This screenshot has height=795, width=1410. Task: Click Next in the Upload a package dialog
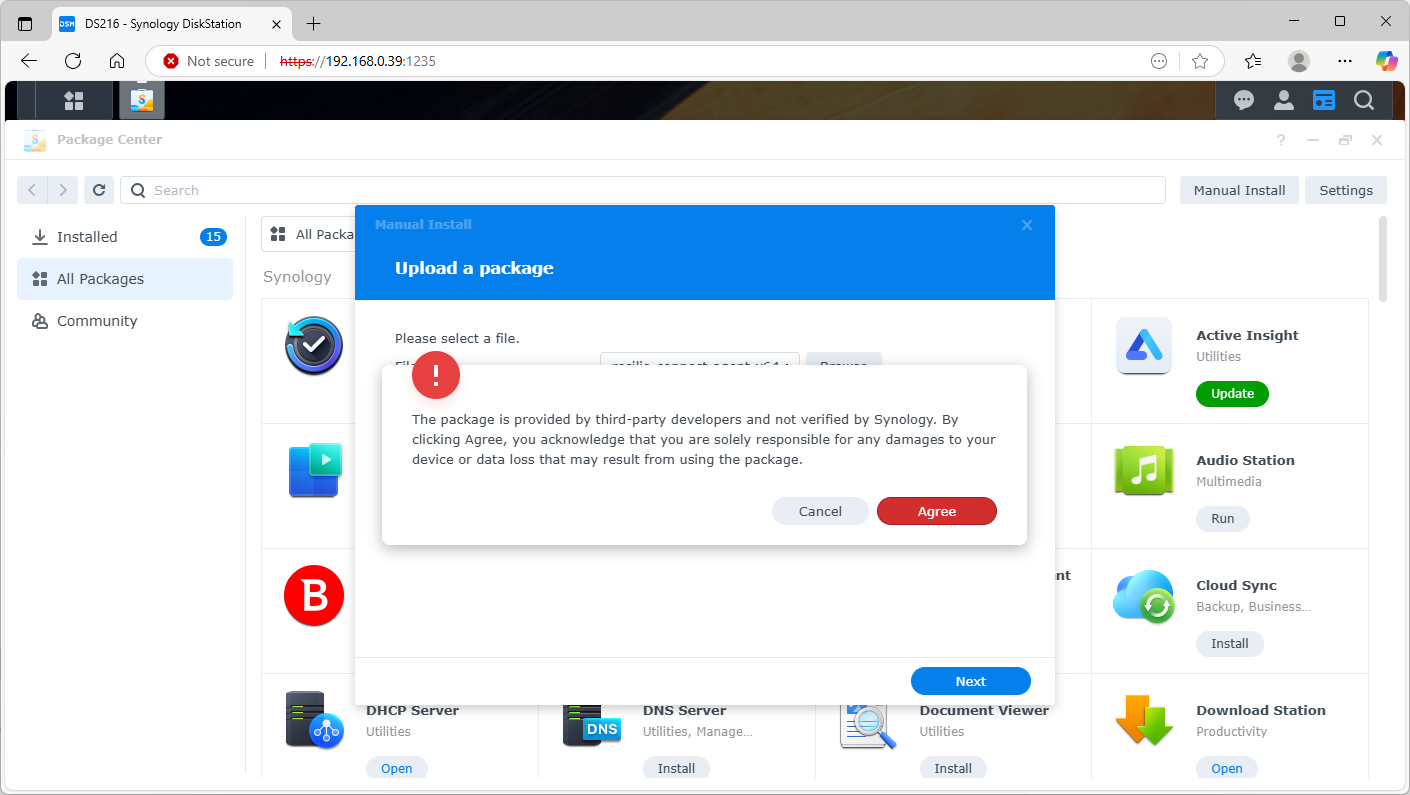tap(970, 681)
